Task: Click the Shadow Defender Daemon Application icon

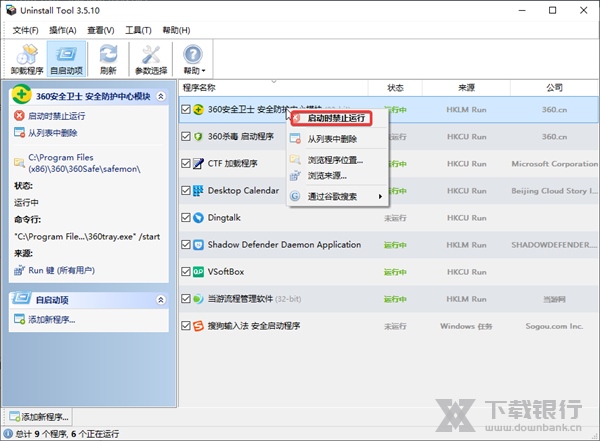Action: click(x=199, y=244)
